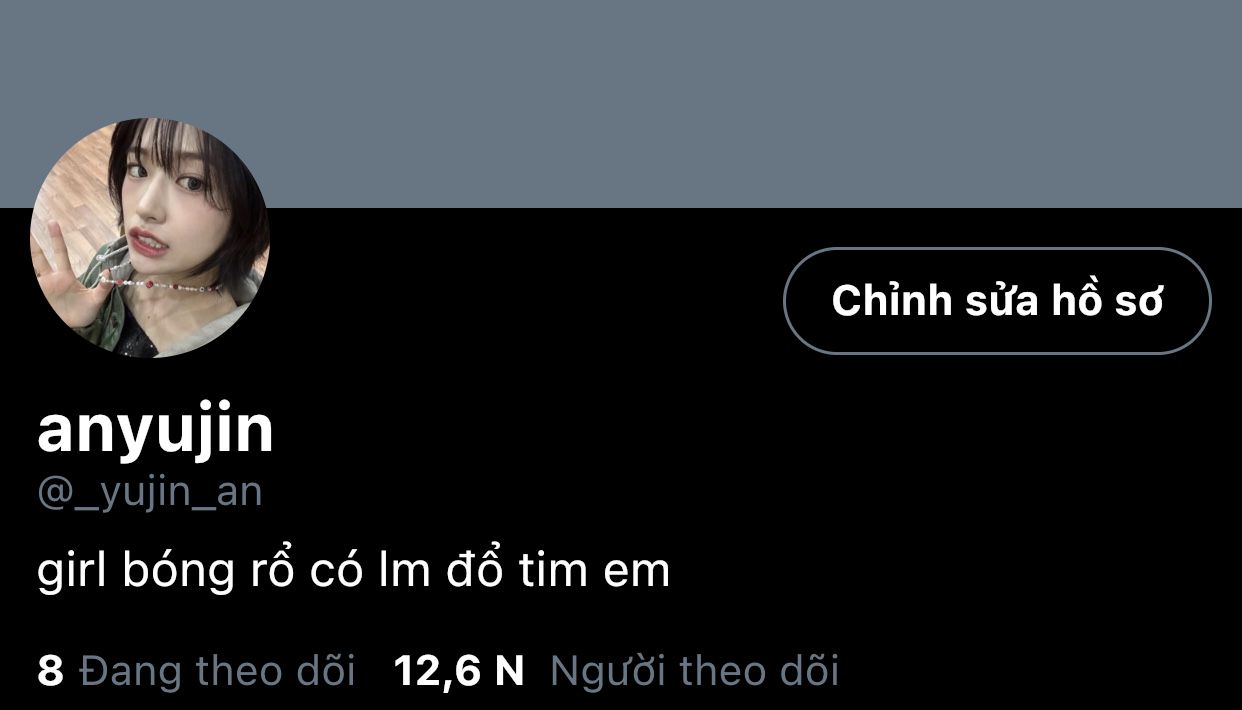This screenshot has height=710, width=1242.
Task: Click the following count number 8
Action: pos(50,670)
